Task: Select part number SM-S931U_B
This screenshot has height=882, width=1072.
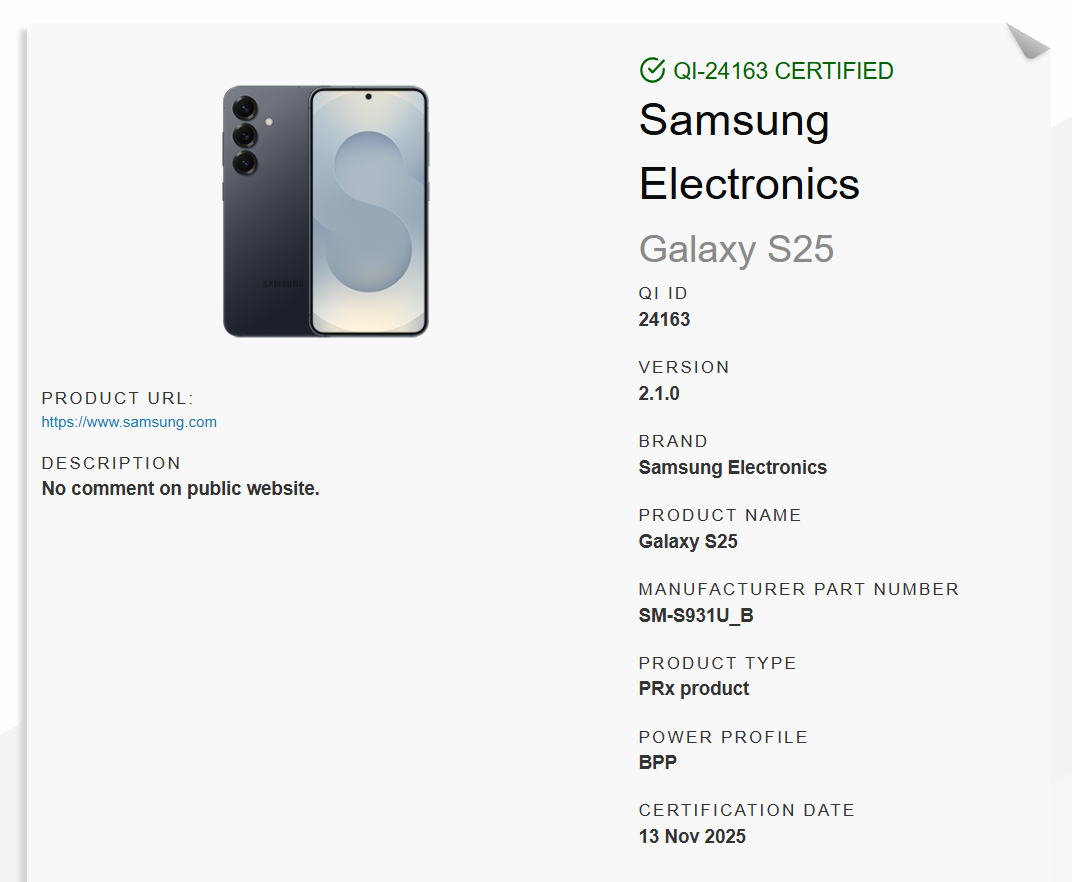Action: click(x=696, y=616)
